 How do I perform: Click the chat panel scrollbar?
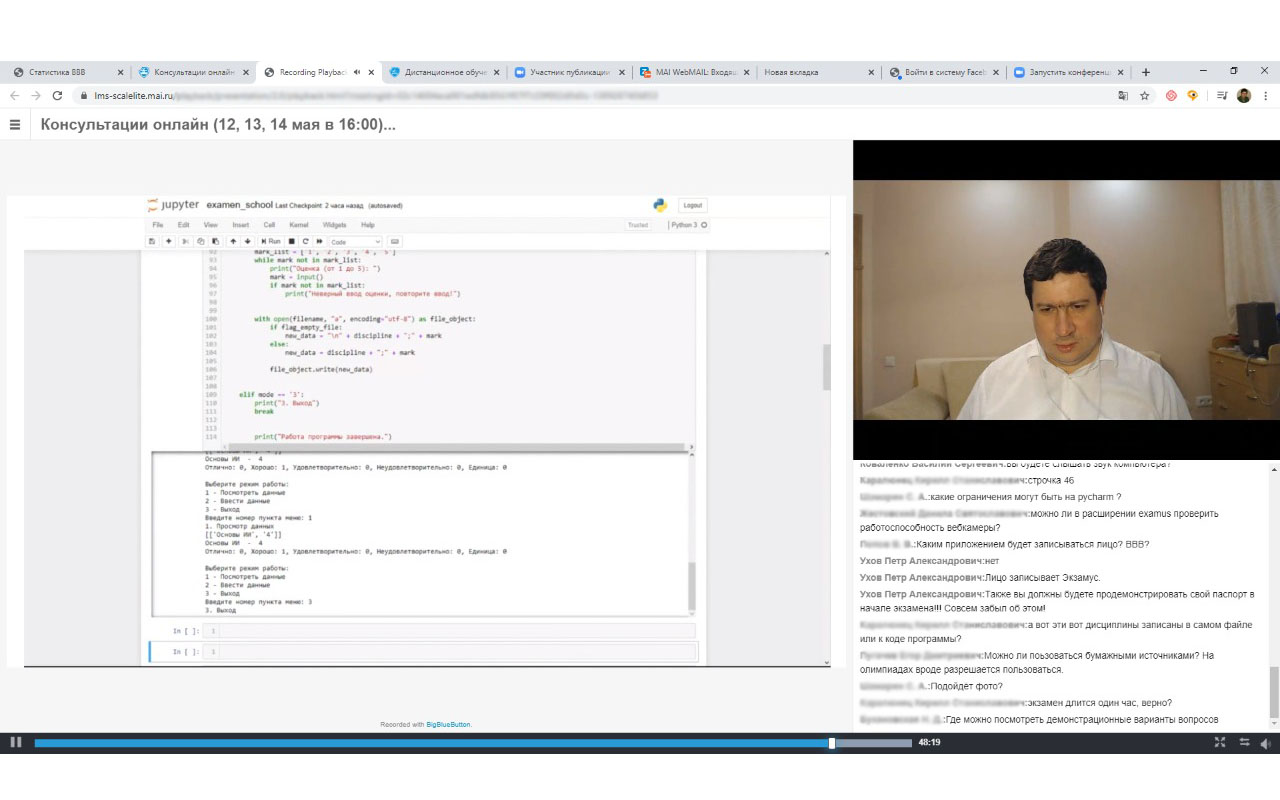pos(1274,692)
